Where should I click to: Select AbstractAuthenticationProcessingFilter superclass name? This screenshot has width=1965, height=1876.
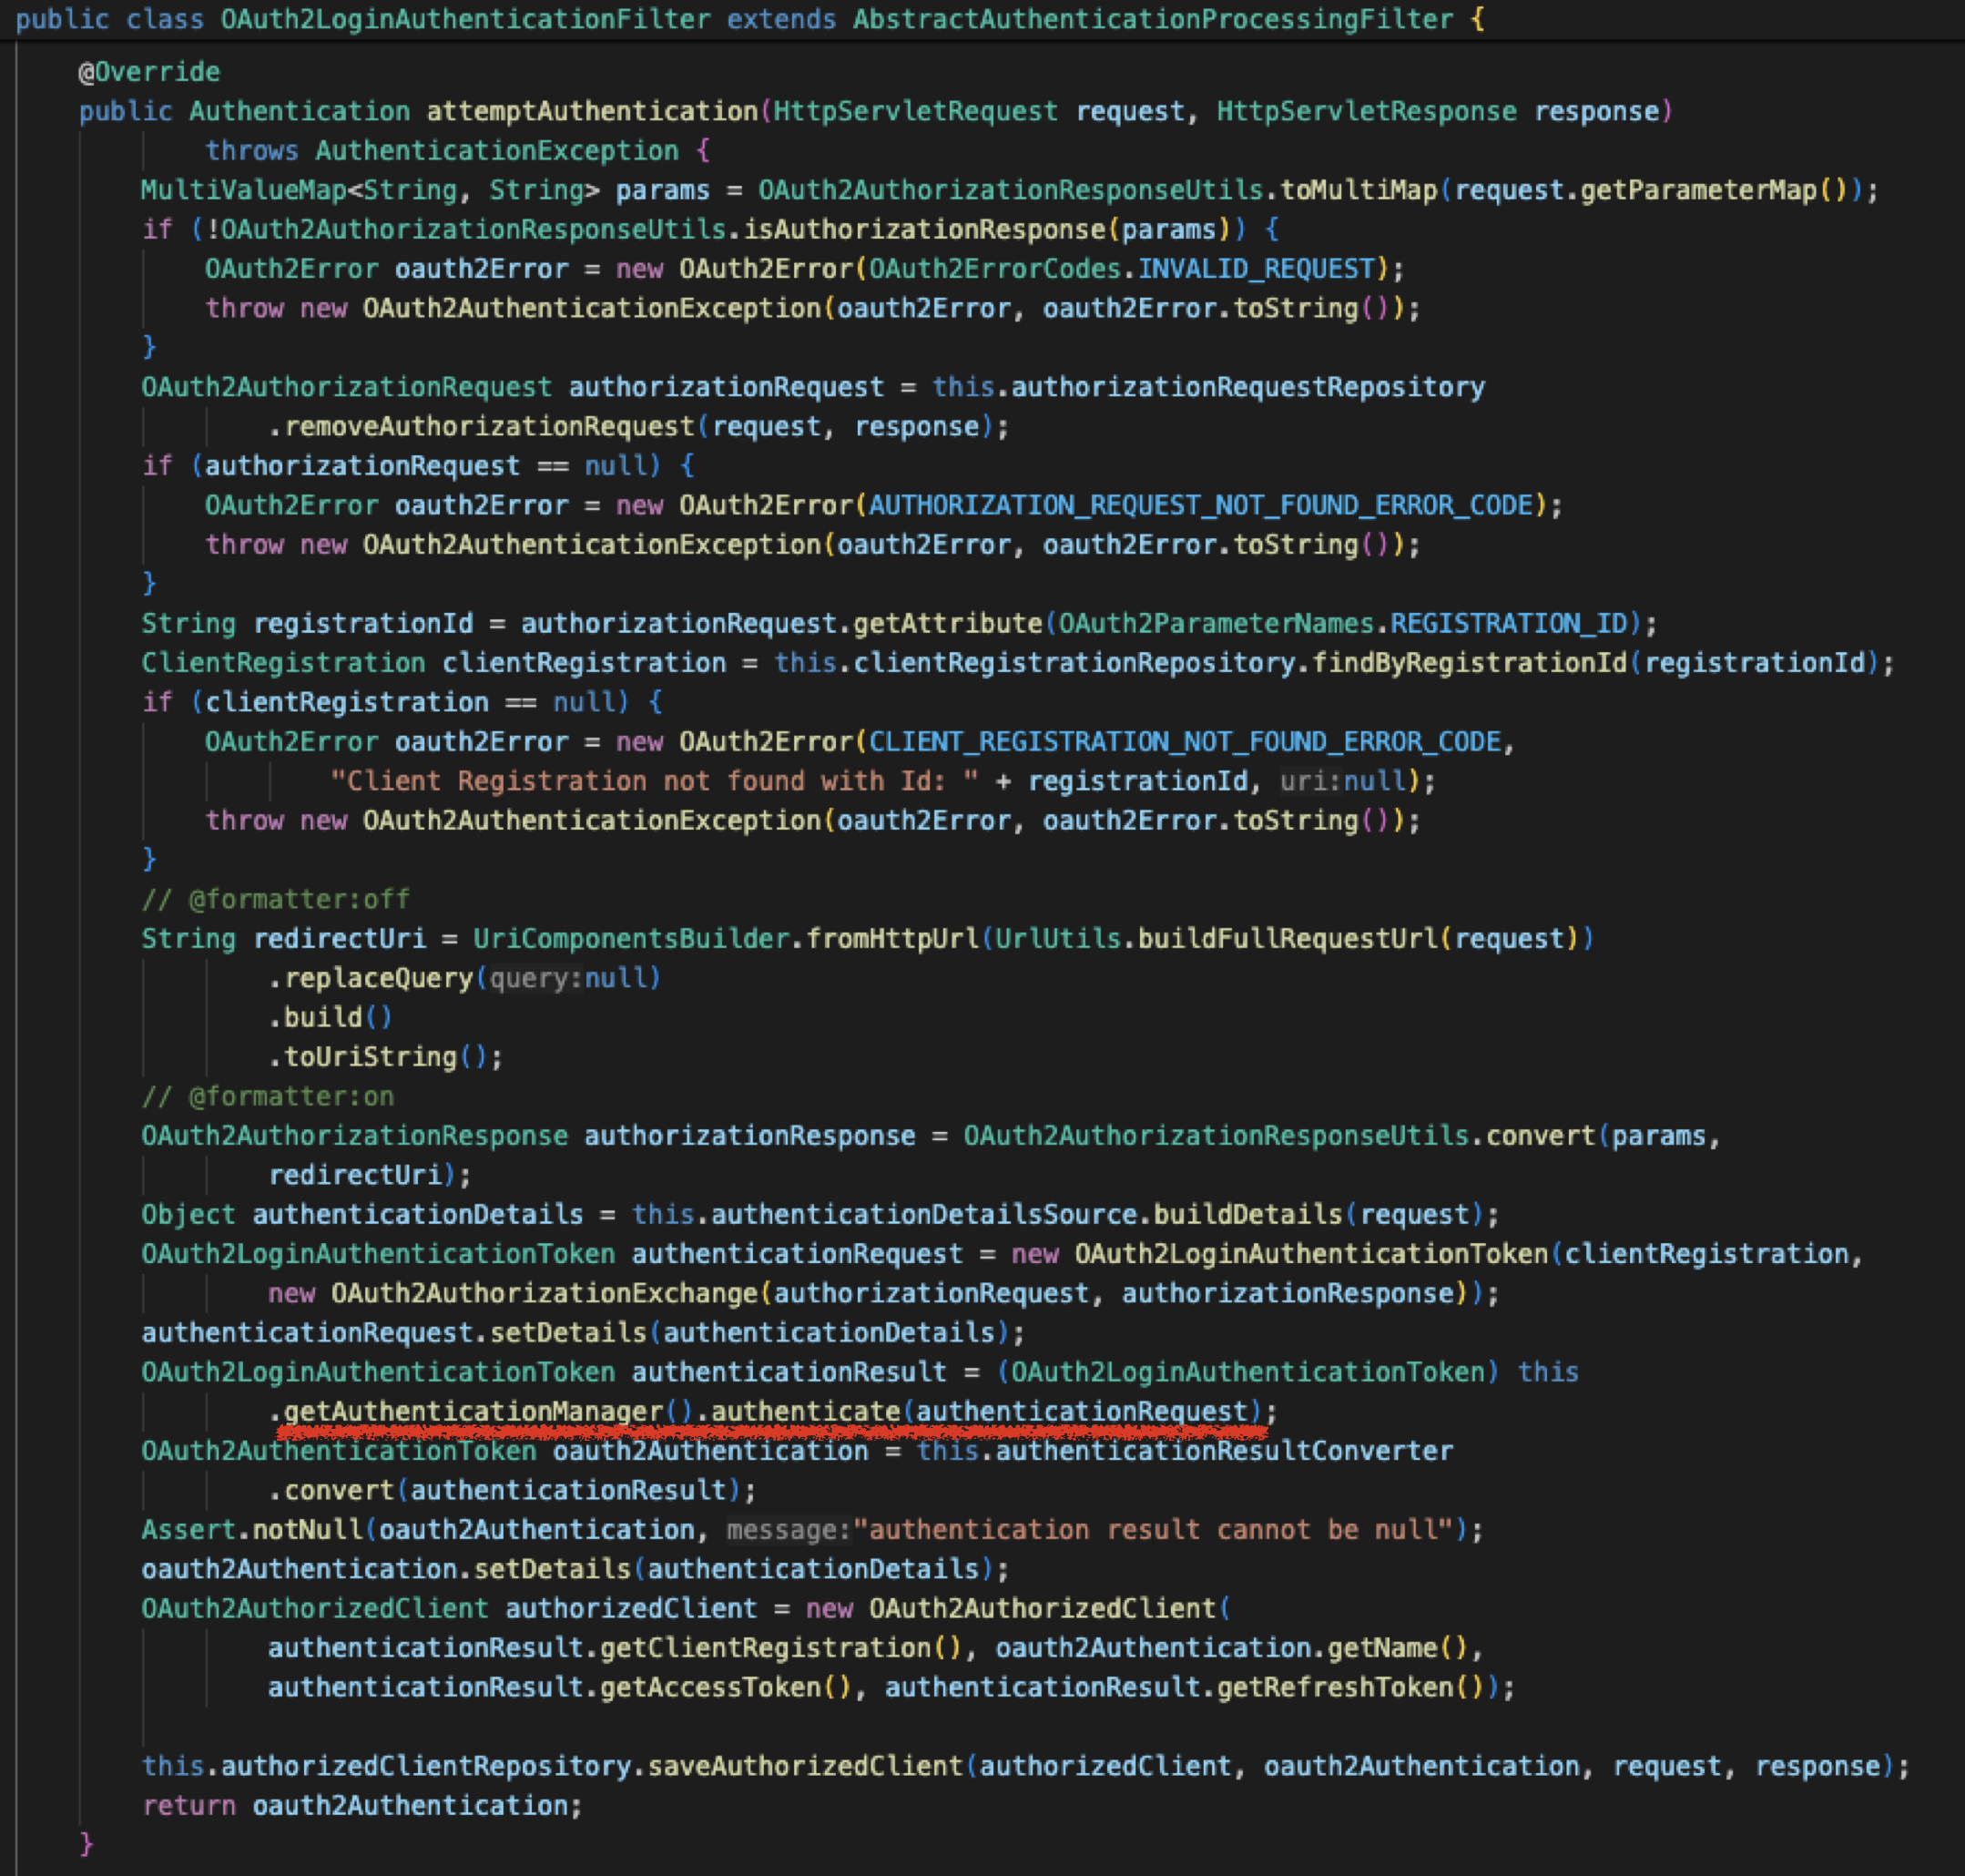click(1153, 19)
